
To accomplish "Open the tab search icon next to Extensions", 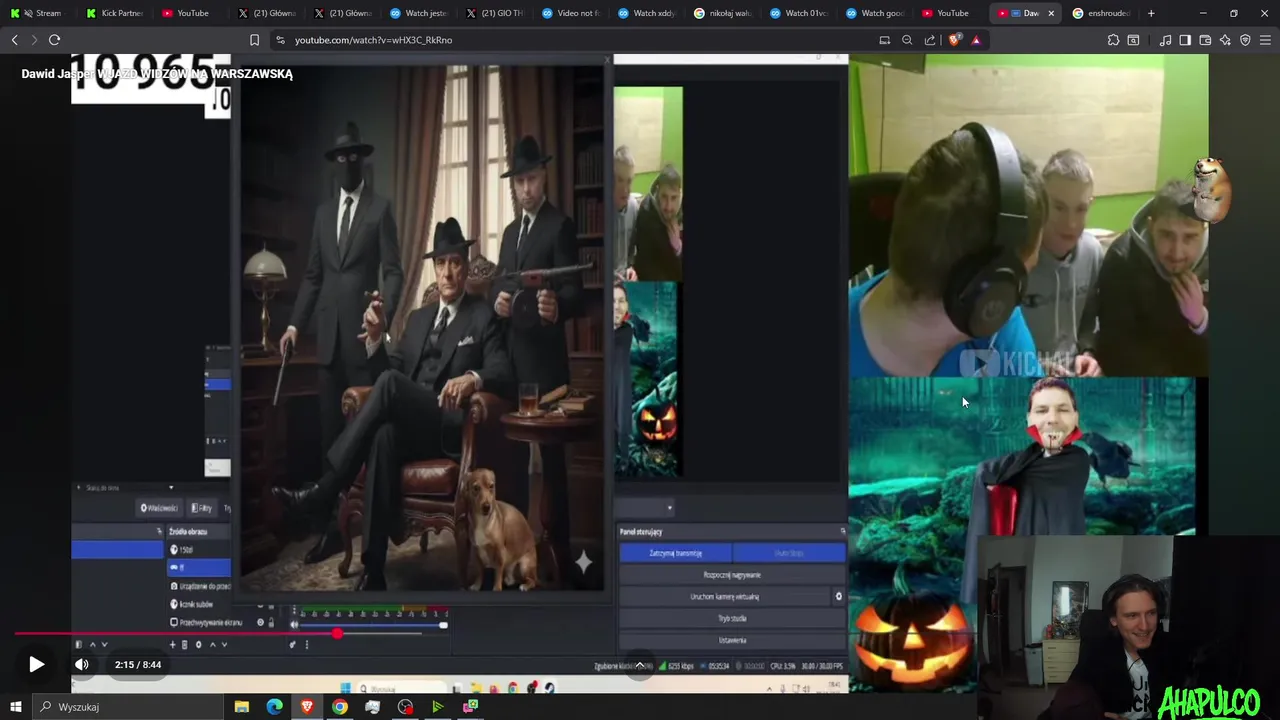I will (x=1133, y=40).
